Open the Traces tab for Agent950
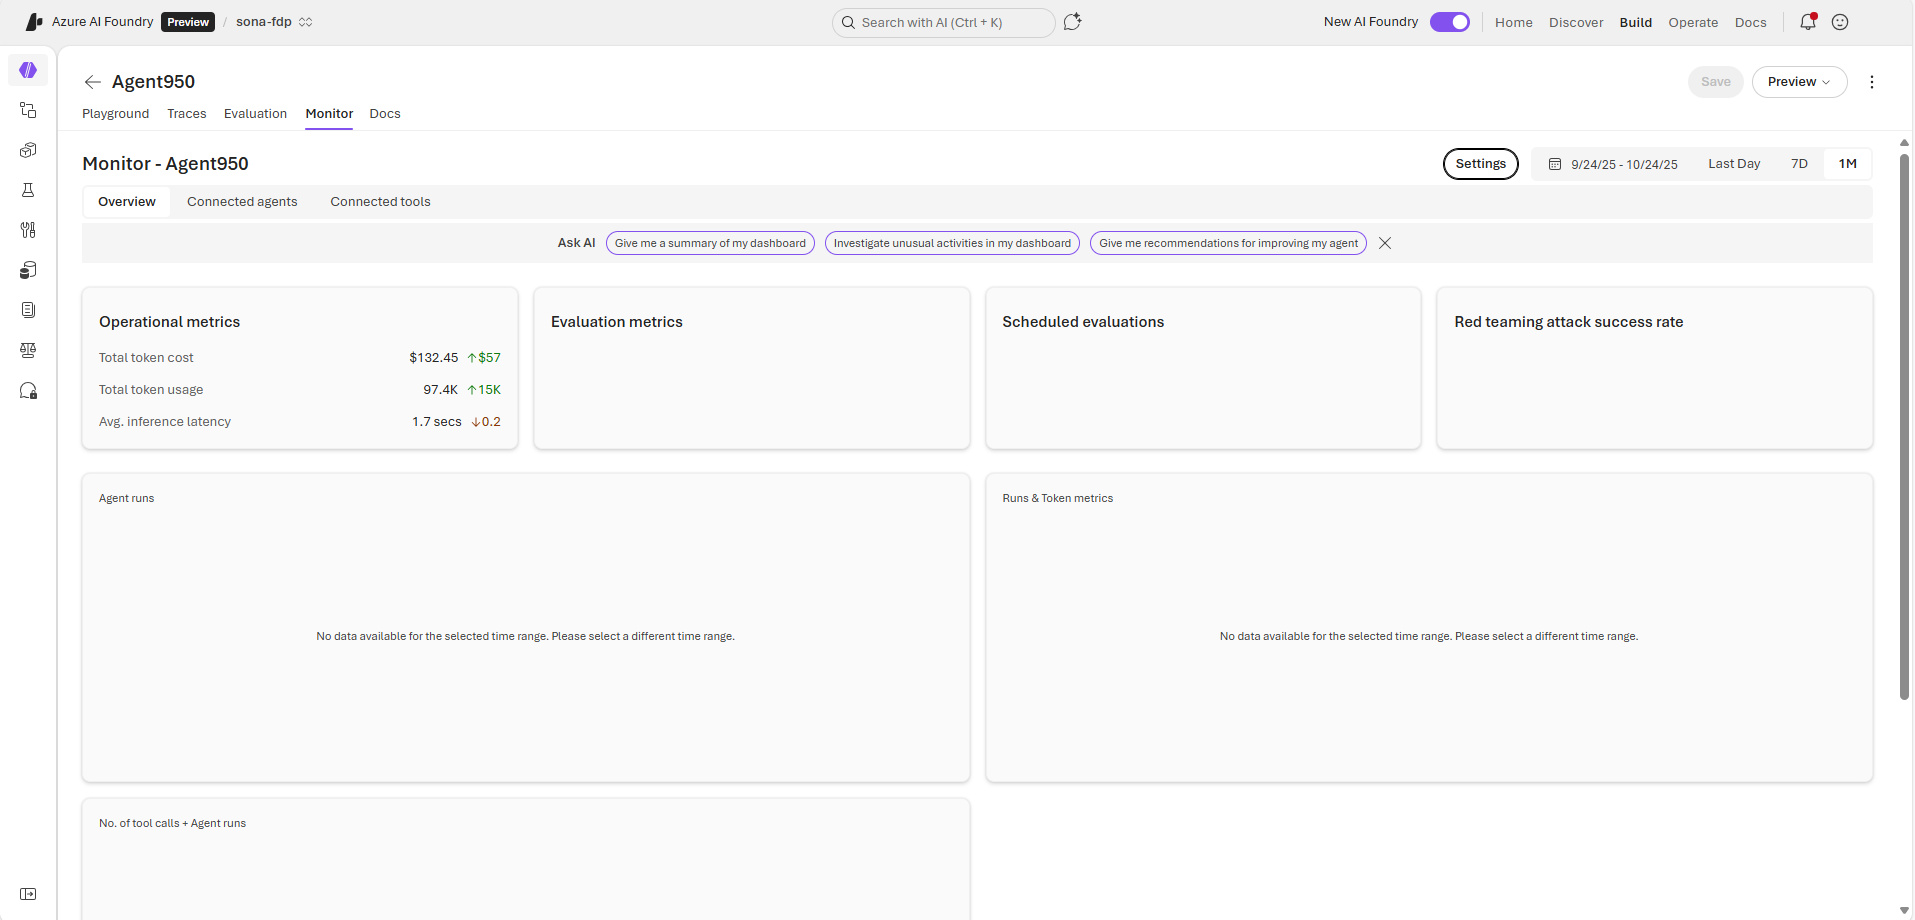Screen dimensions: 1915x920 [x=186, y=114]
